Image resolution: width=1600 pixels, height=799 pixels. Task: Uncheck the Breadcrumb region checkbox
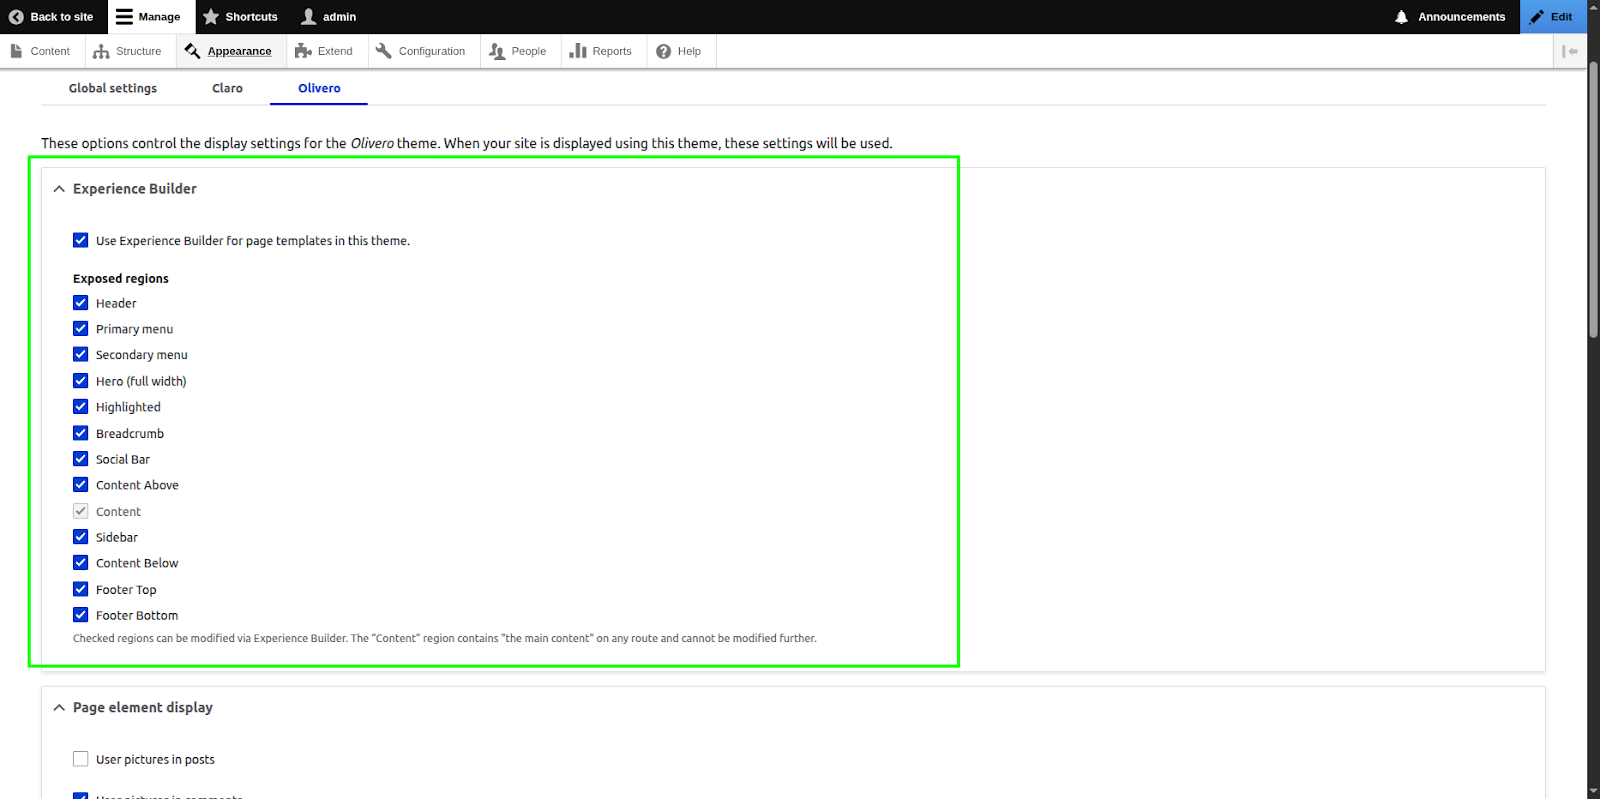coord(81,433)
